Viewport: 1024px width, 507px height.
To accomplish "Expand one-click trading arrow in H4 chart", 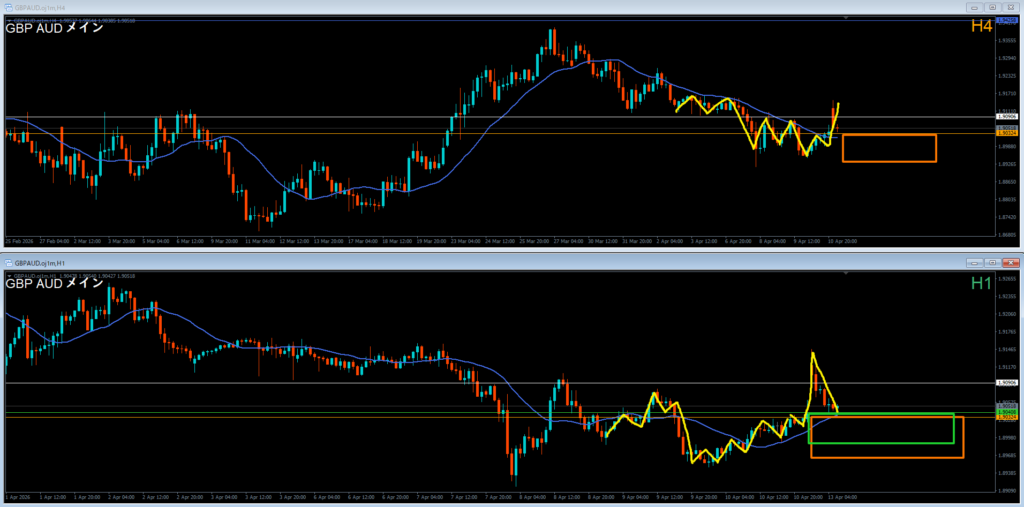I will point(8,18).
